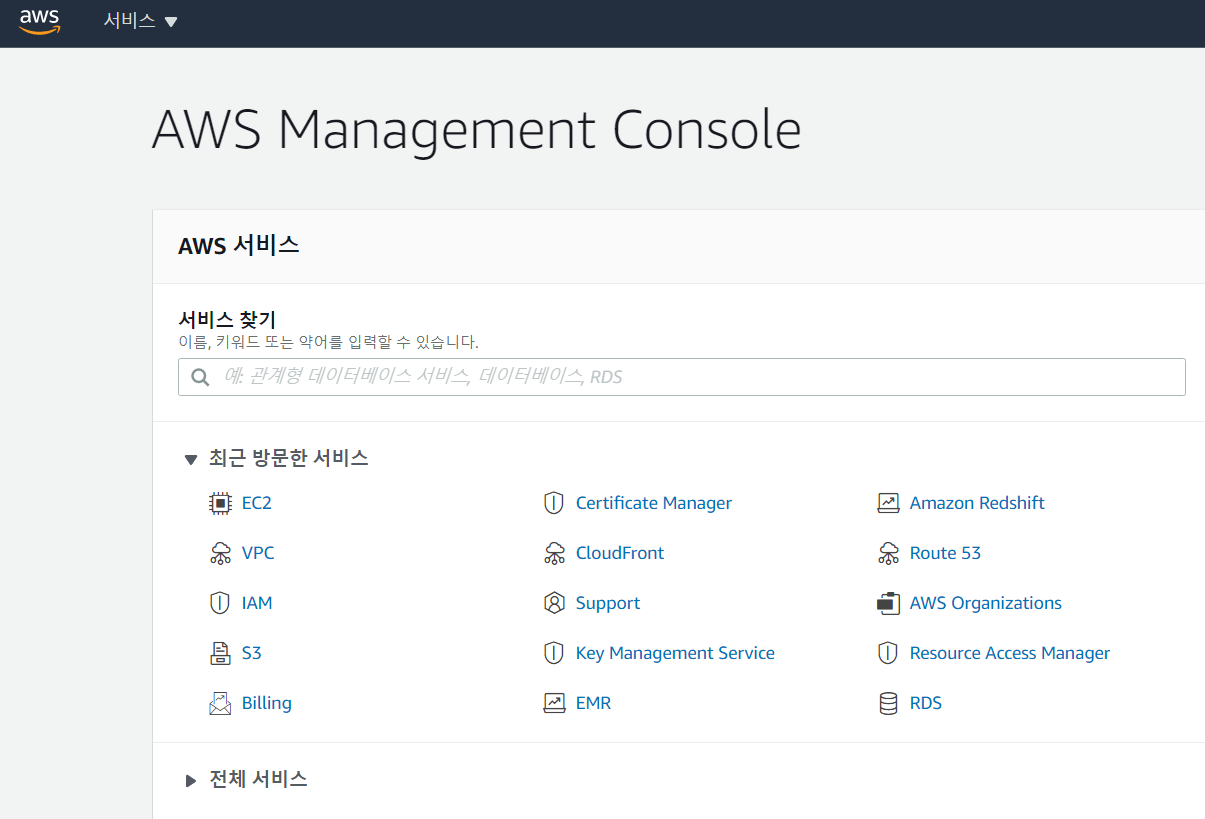This screenshot has width=1205, height=819.
Task: Navigate to Resource Access Manager
Action: tap(1009, 653)
